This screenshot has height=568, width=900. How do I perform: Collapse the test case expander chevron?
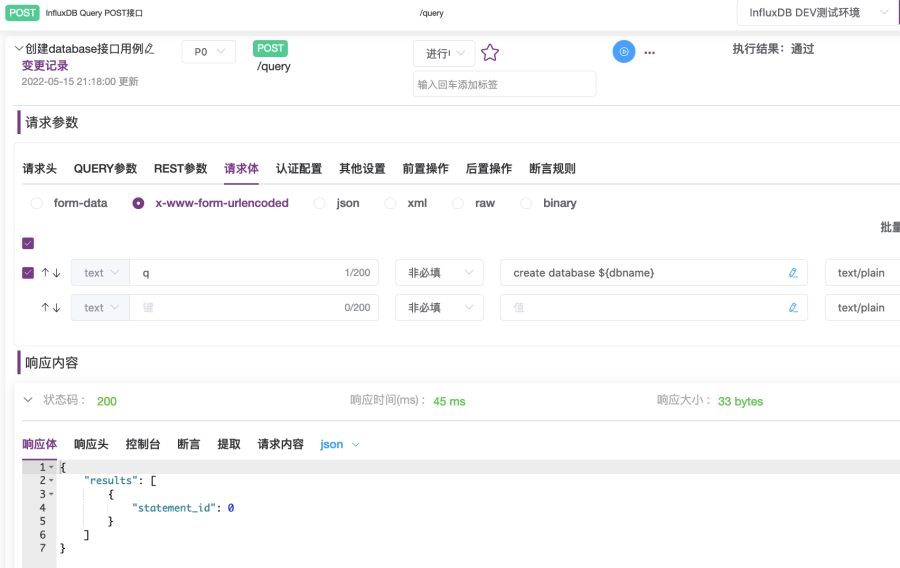pos(19,49)
